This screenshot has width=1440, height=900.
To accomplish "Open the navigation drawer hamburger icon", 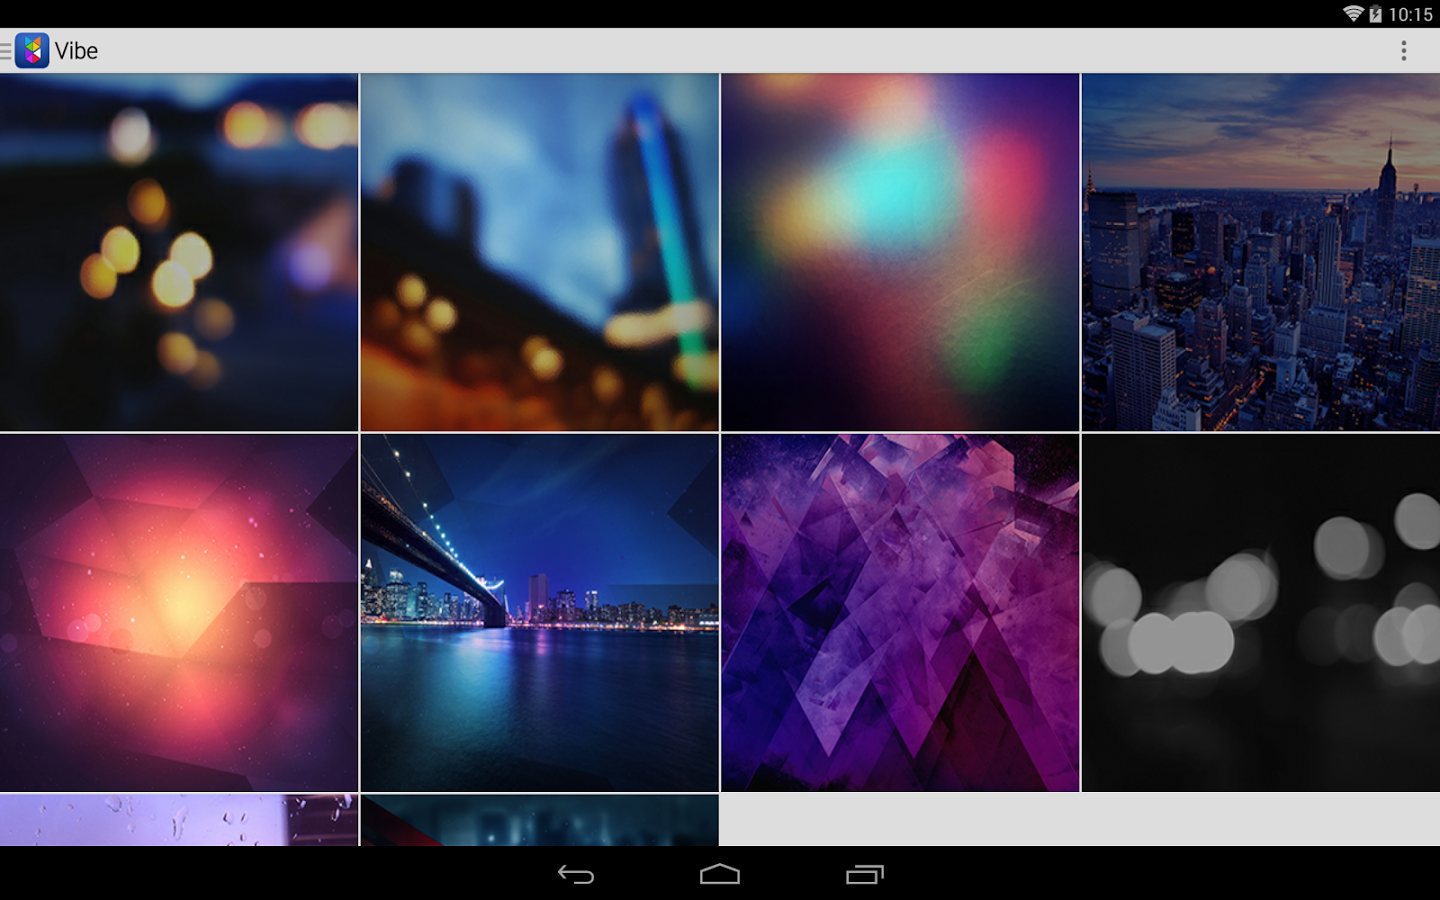I will point(6,51).
